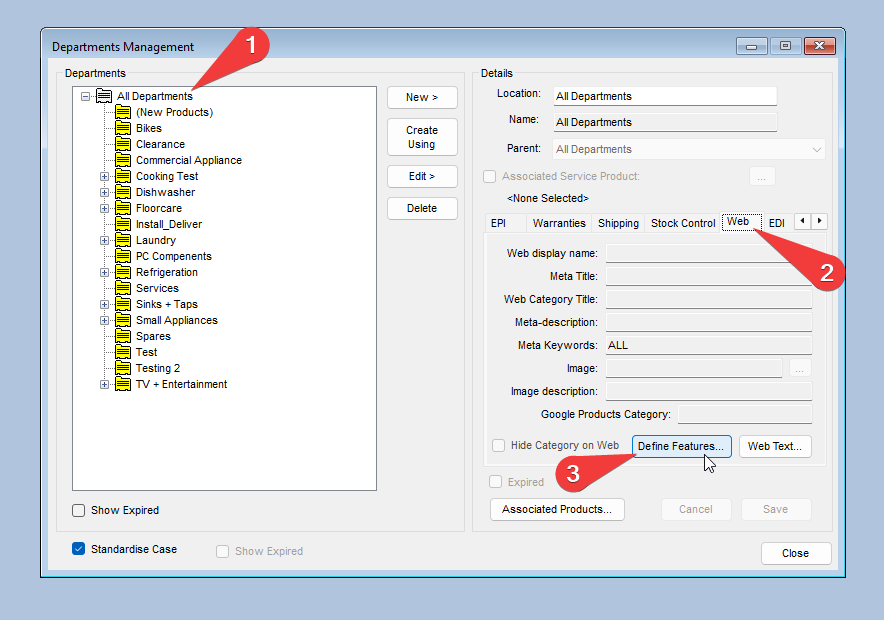Open Associated Products dialog
884x620 pixels.
tap(557, 509)
